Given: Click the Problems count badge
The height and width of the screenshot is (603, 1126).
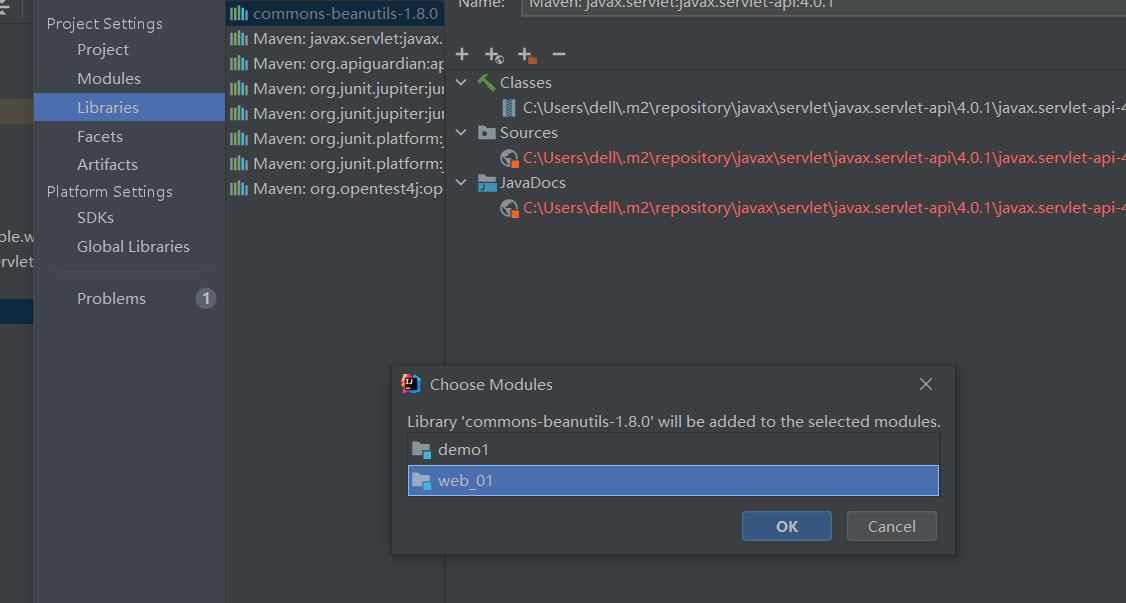Looking at the screenshot, I should tap(205, 299).
